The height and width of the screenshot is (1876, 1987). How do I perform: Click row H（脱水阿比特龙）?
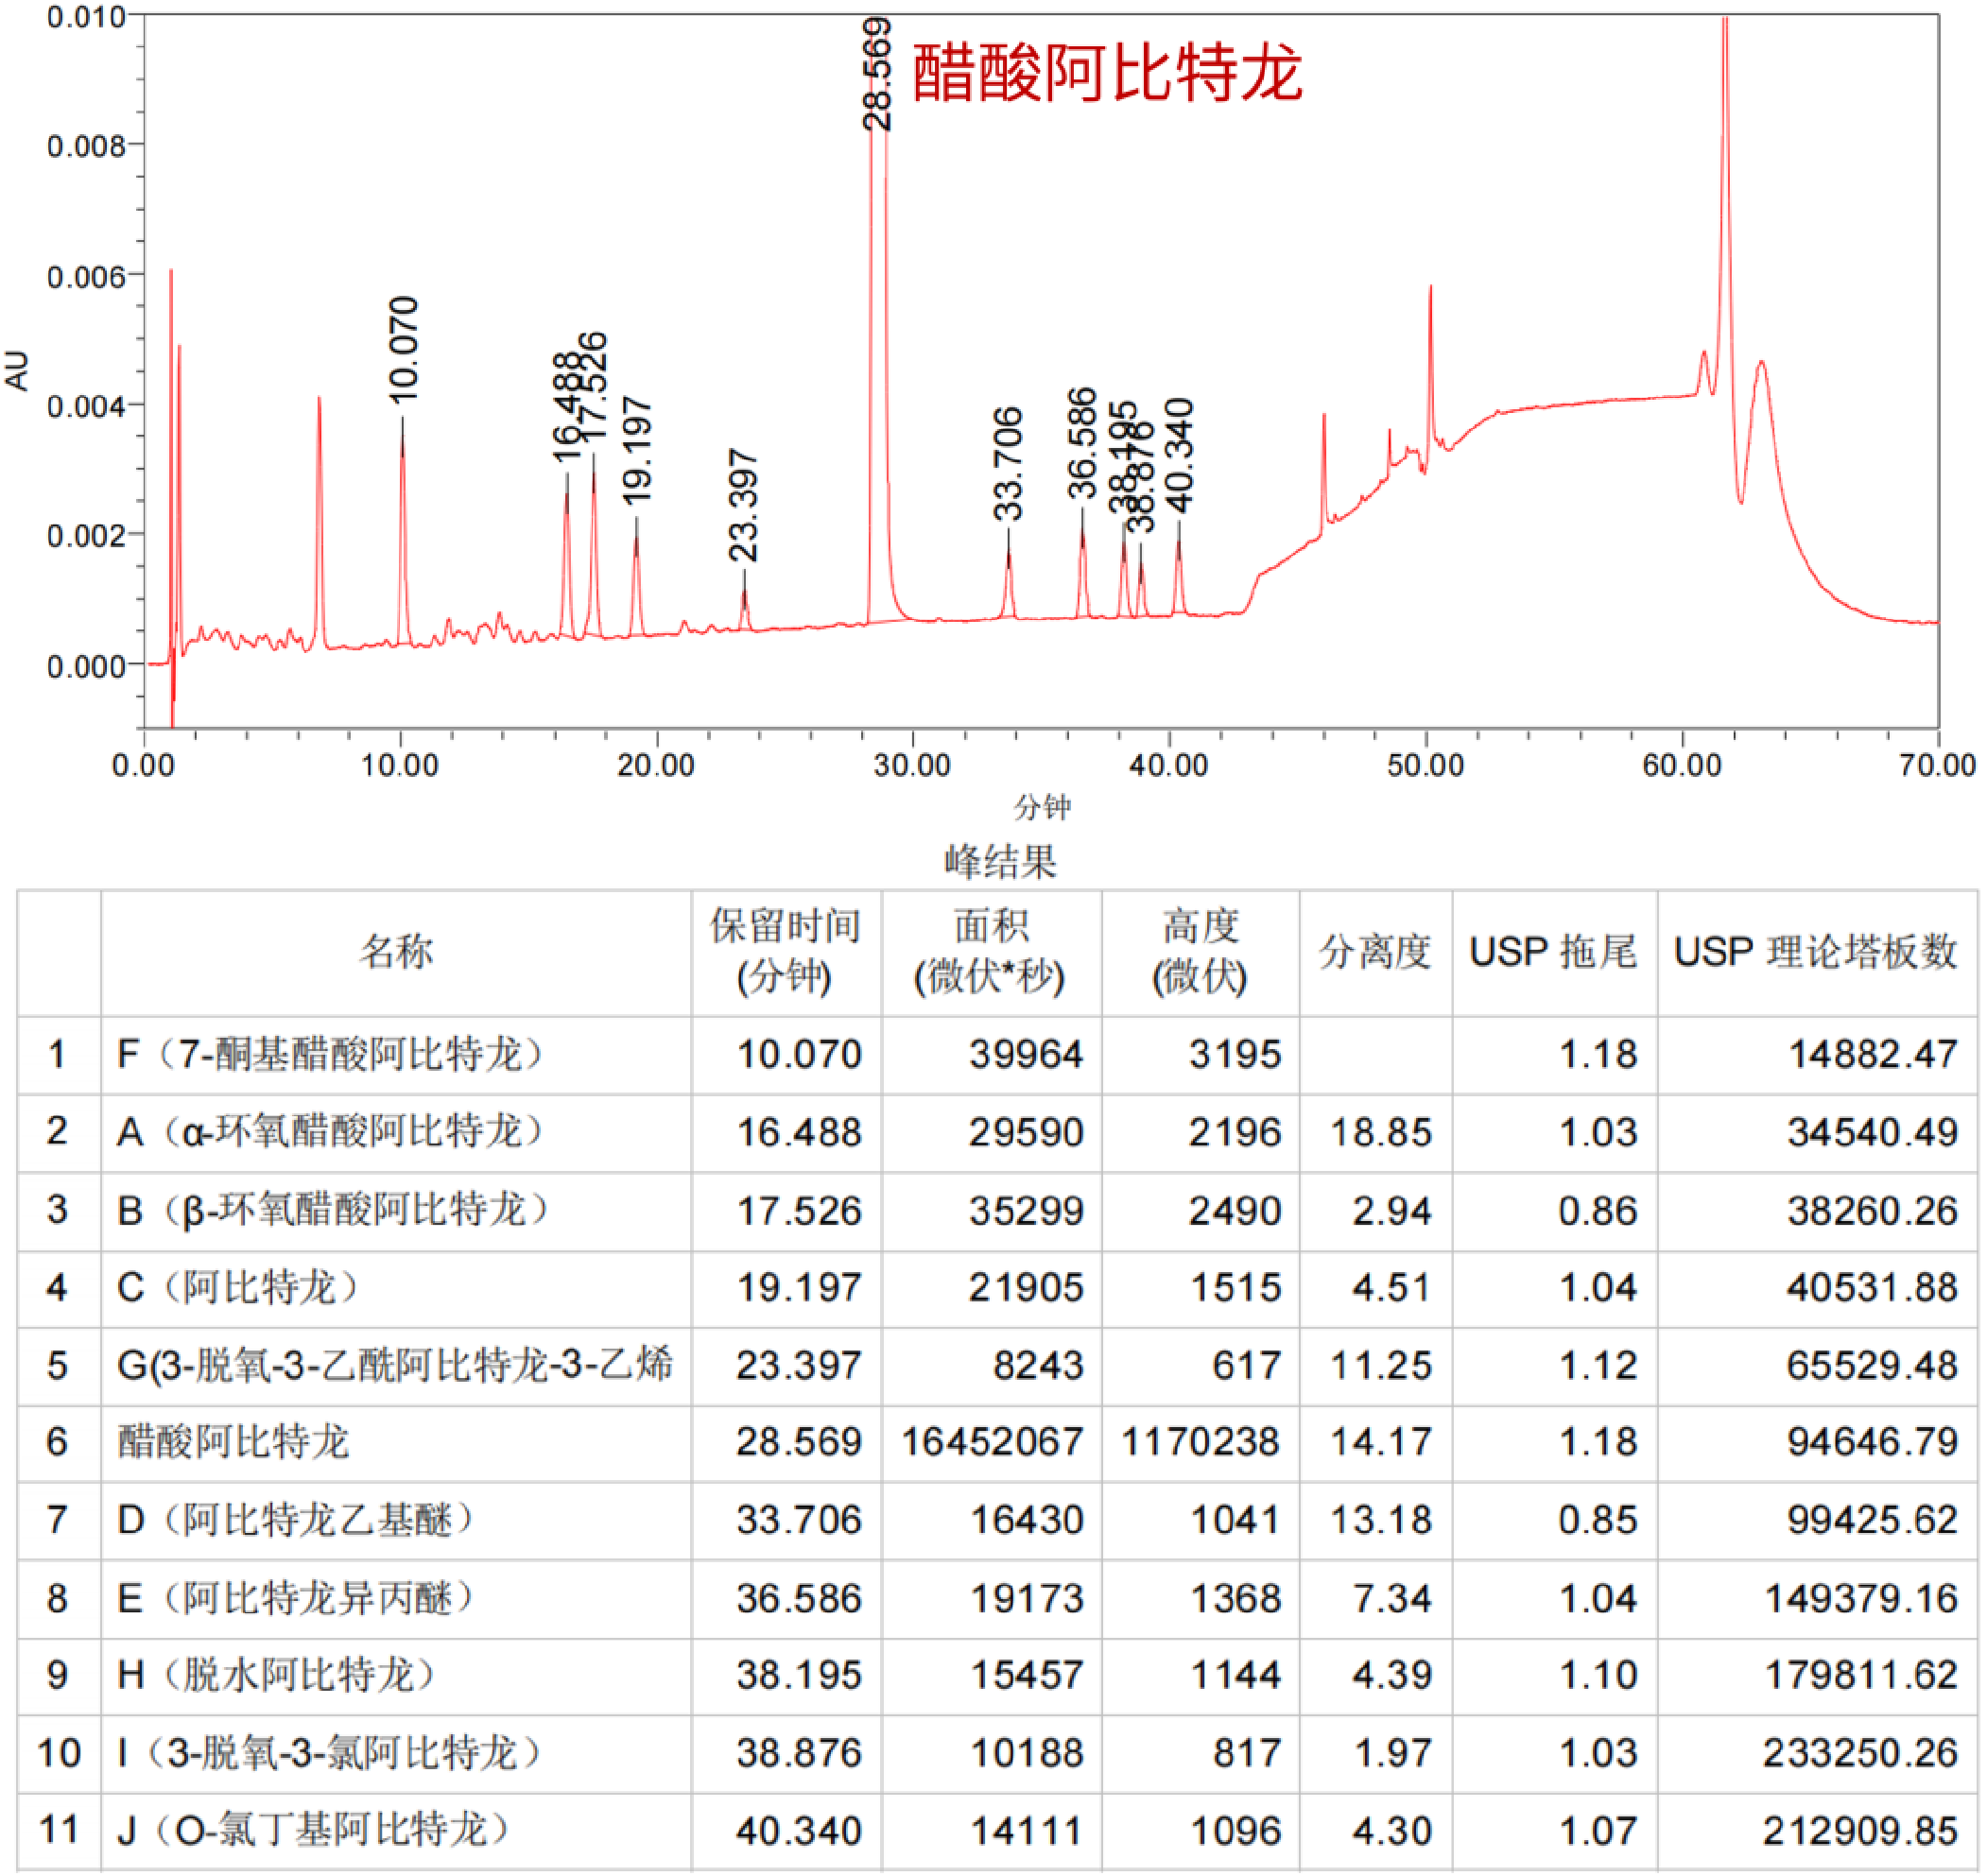click(997, 1677)
